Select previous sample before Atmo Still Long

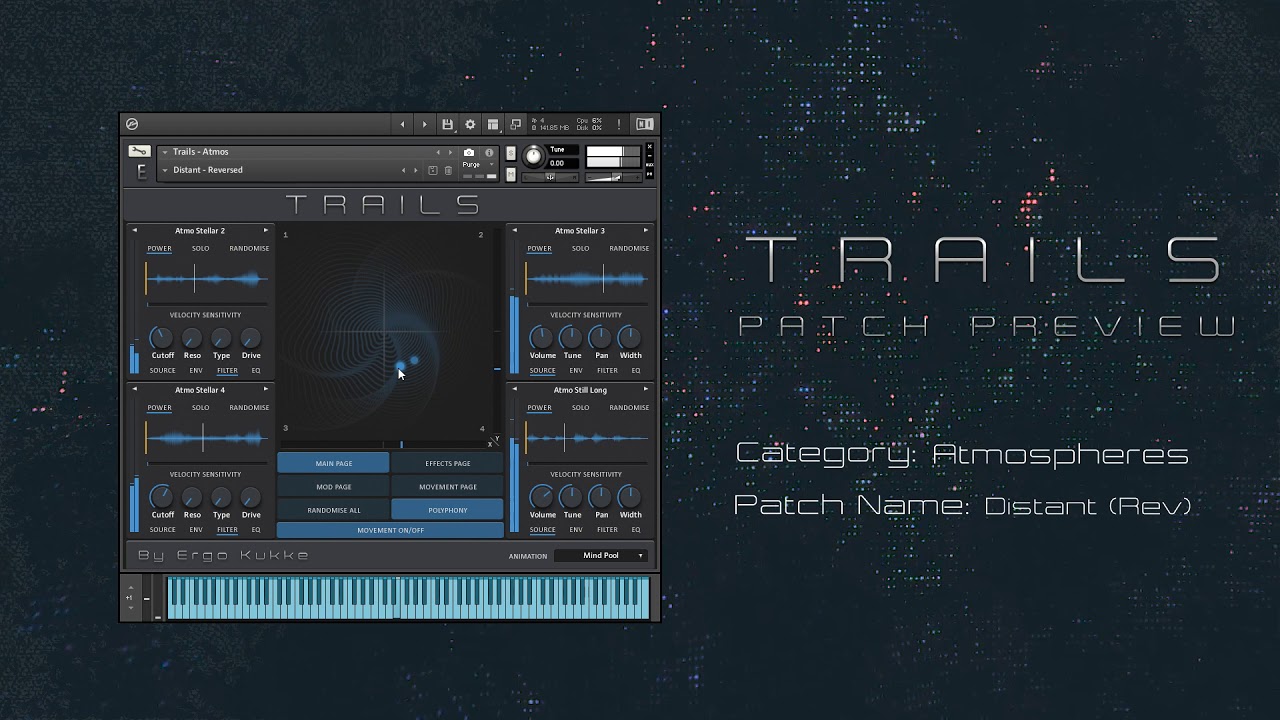coord(514,389)
